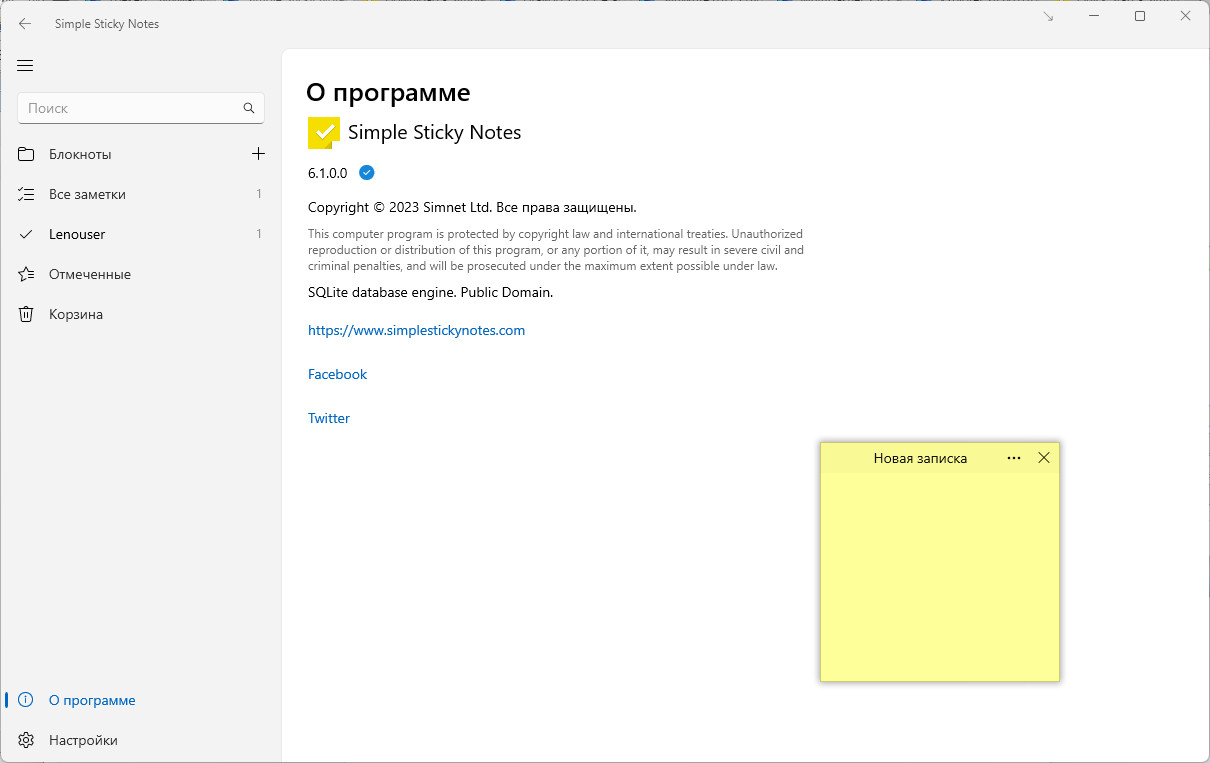Click inside the yellow note body
1210x763 pixels.
pos(940,576)
